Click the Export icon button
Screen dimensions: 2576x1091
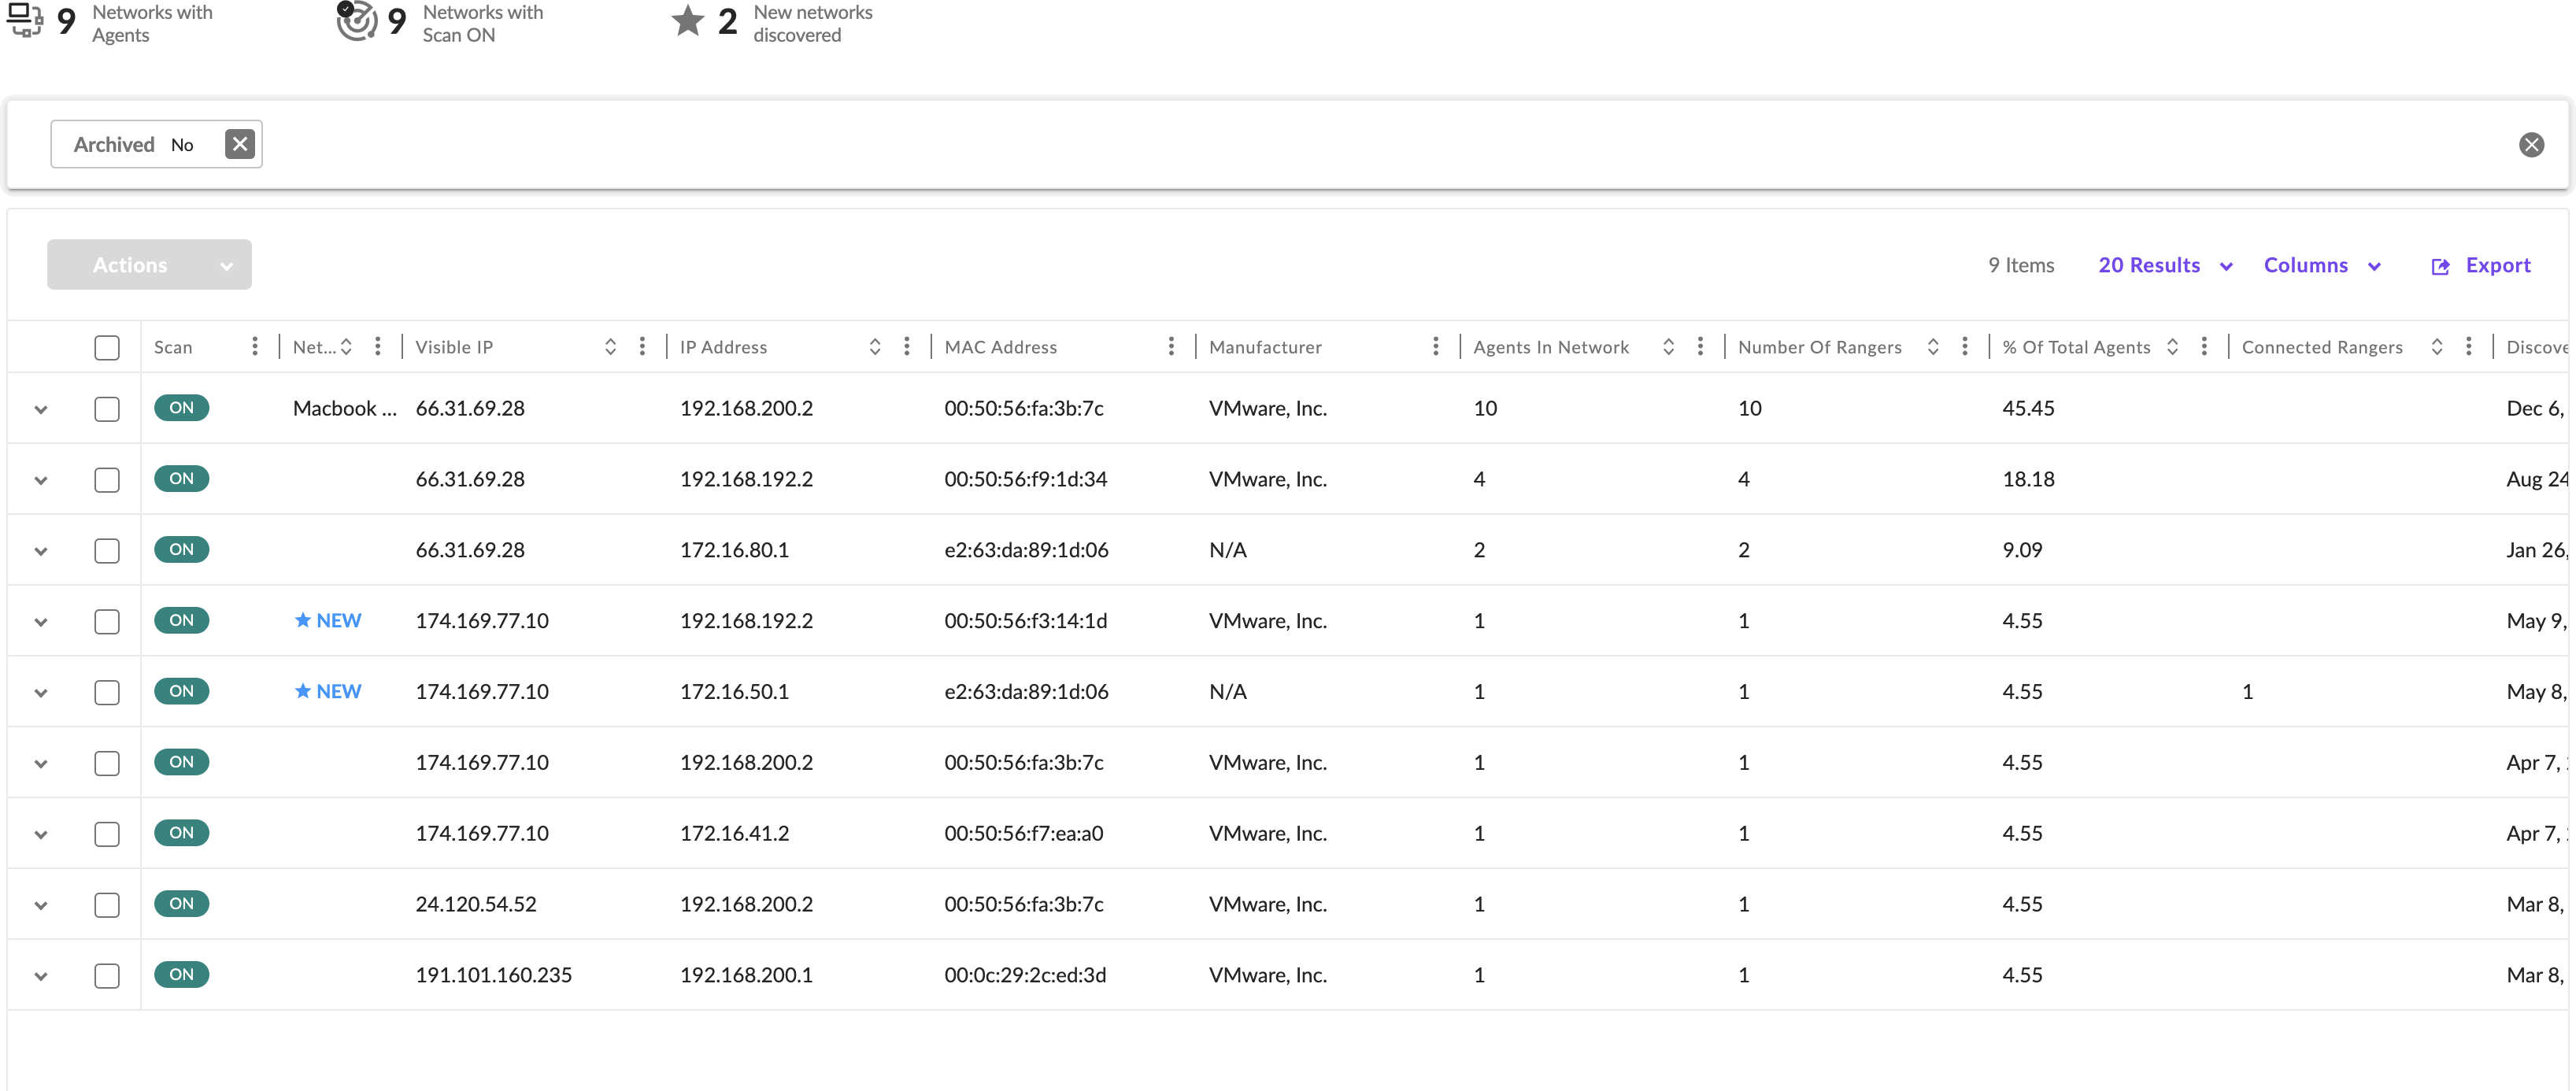click(2440, 266)
